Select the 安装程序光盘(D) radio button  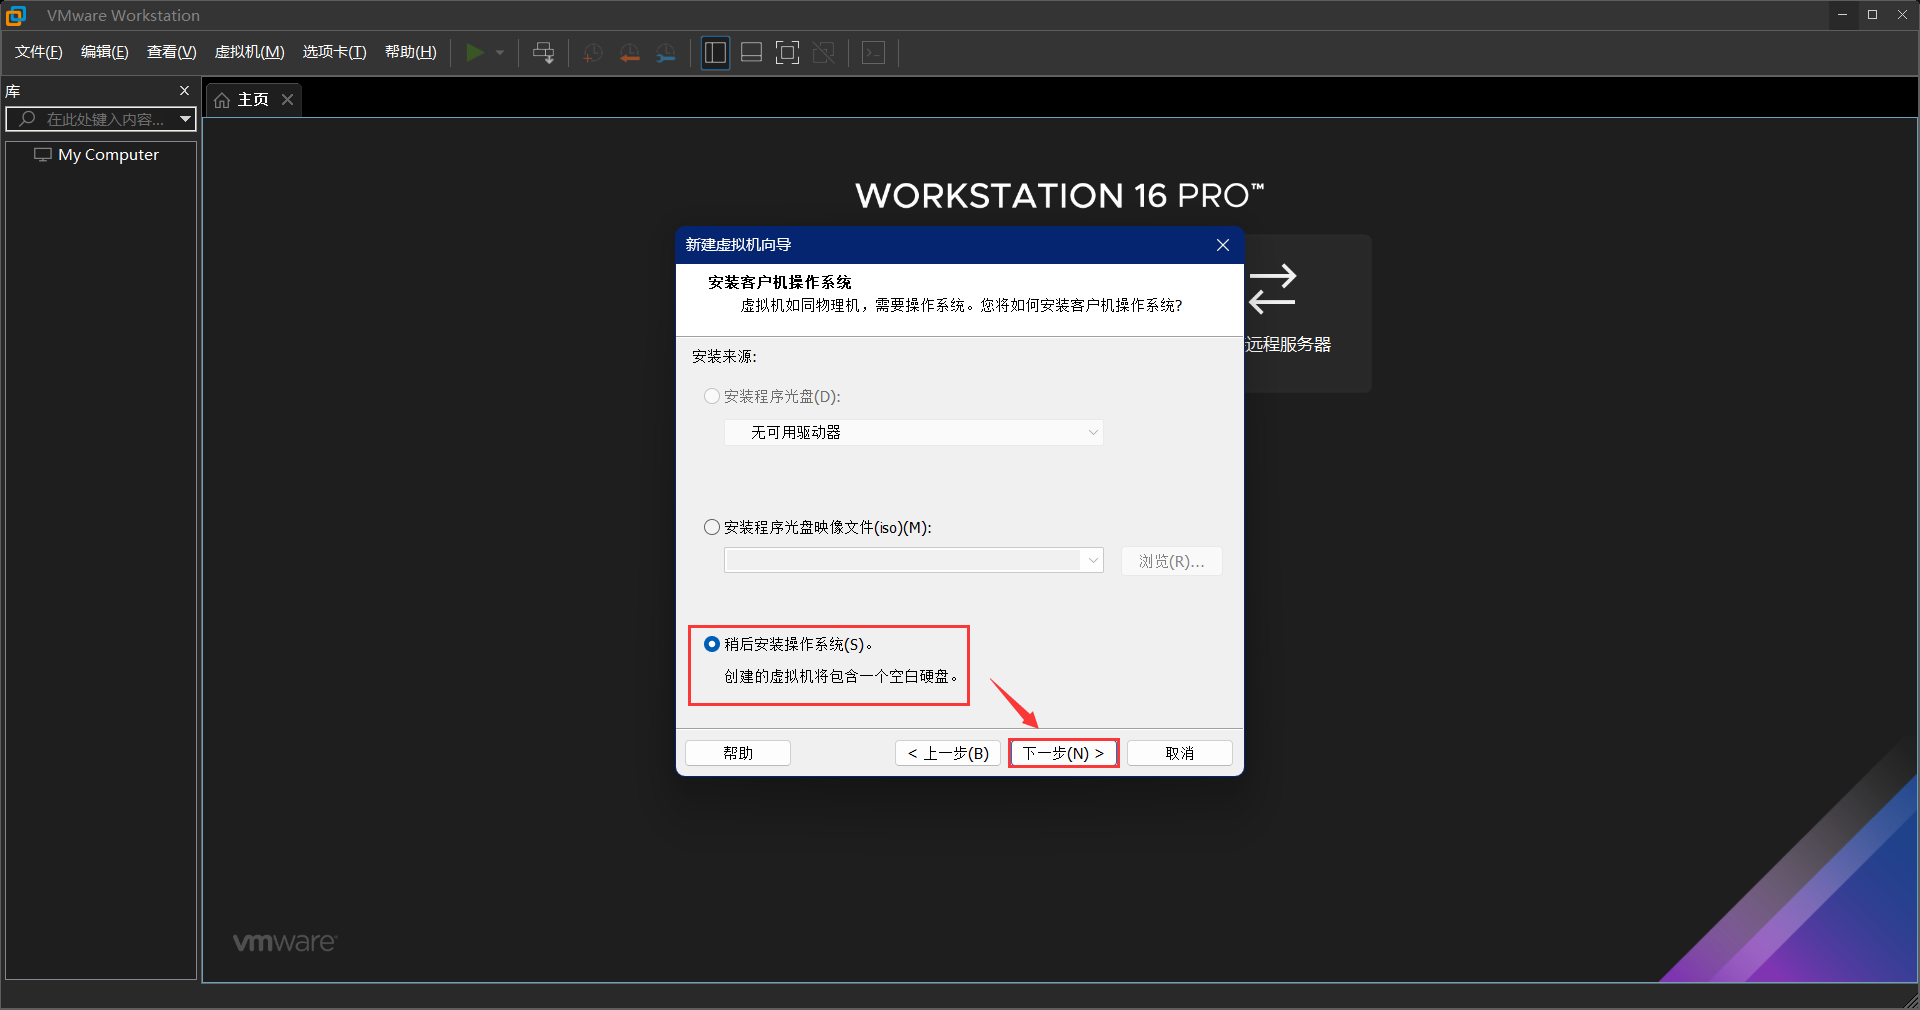coord(712,396)
